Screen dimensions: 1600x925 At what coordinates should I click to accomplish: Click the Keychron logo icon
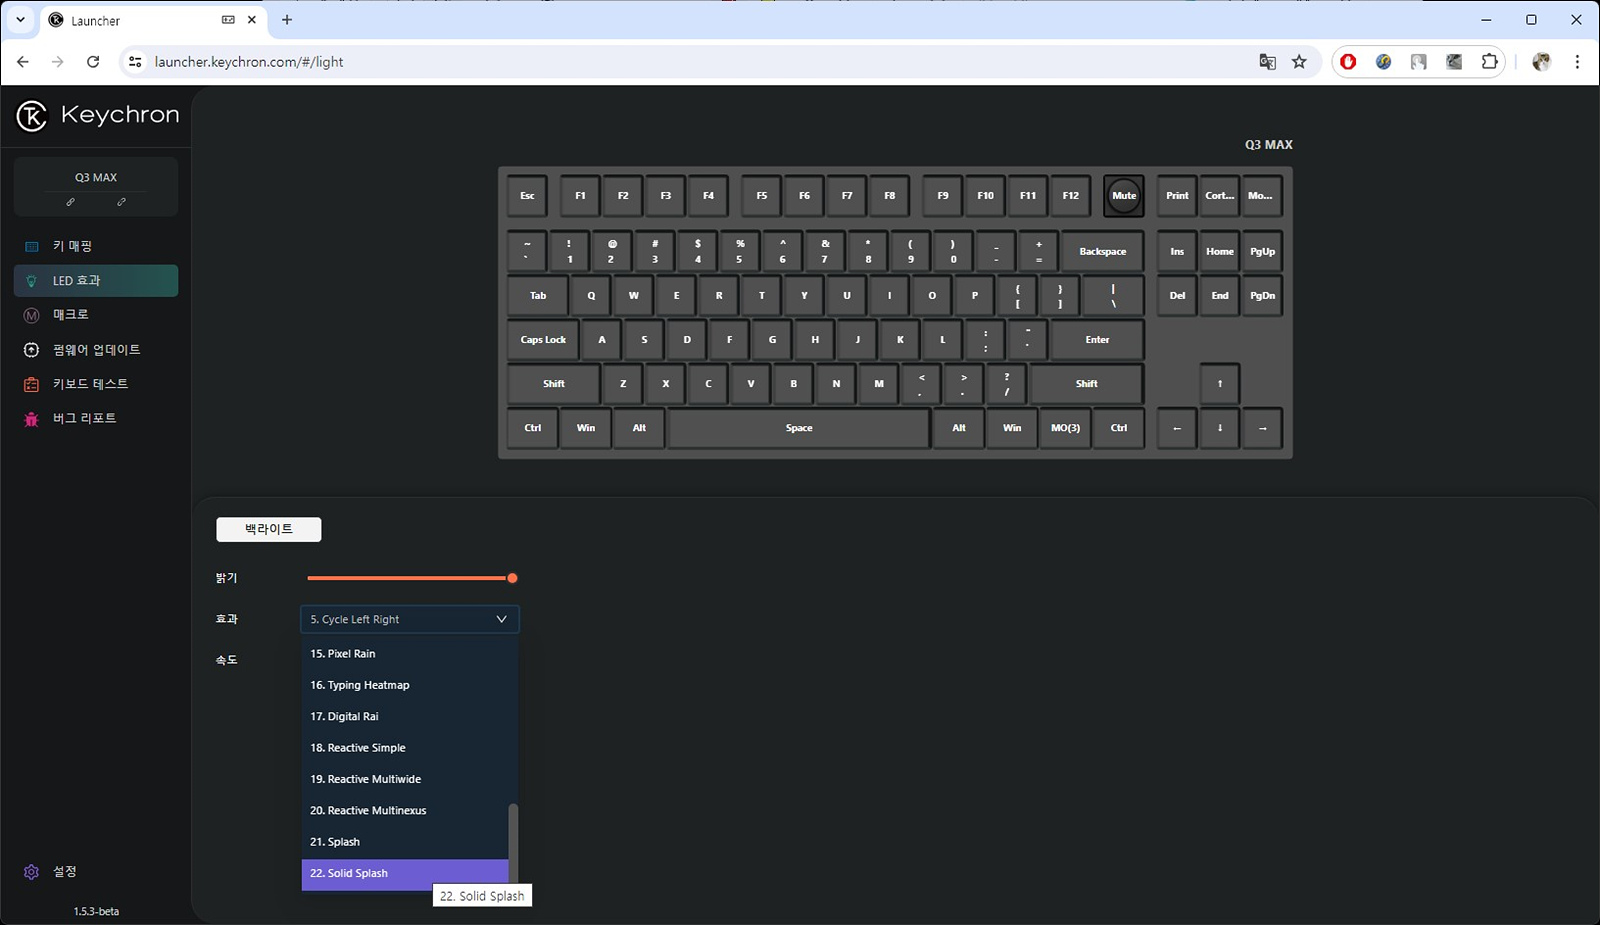point(32,116)
